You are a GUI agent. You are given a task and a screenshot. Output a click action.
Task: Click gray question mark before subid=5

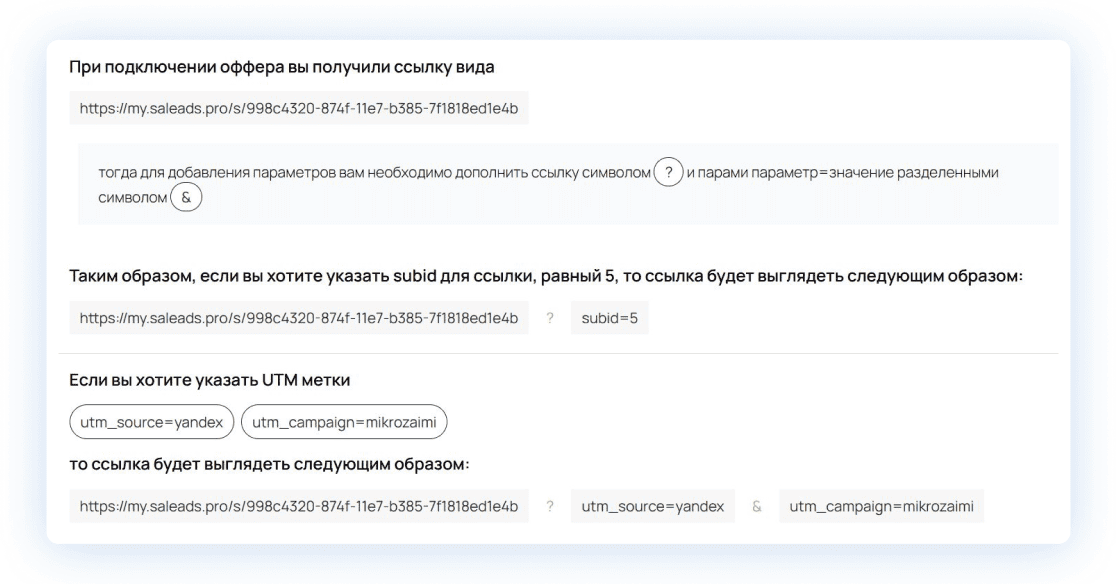[550, 318]
